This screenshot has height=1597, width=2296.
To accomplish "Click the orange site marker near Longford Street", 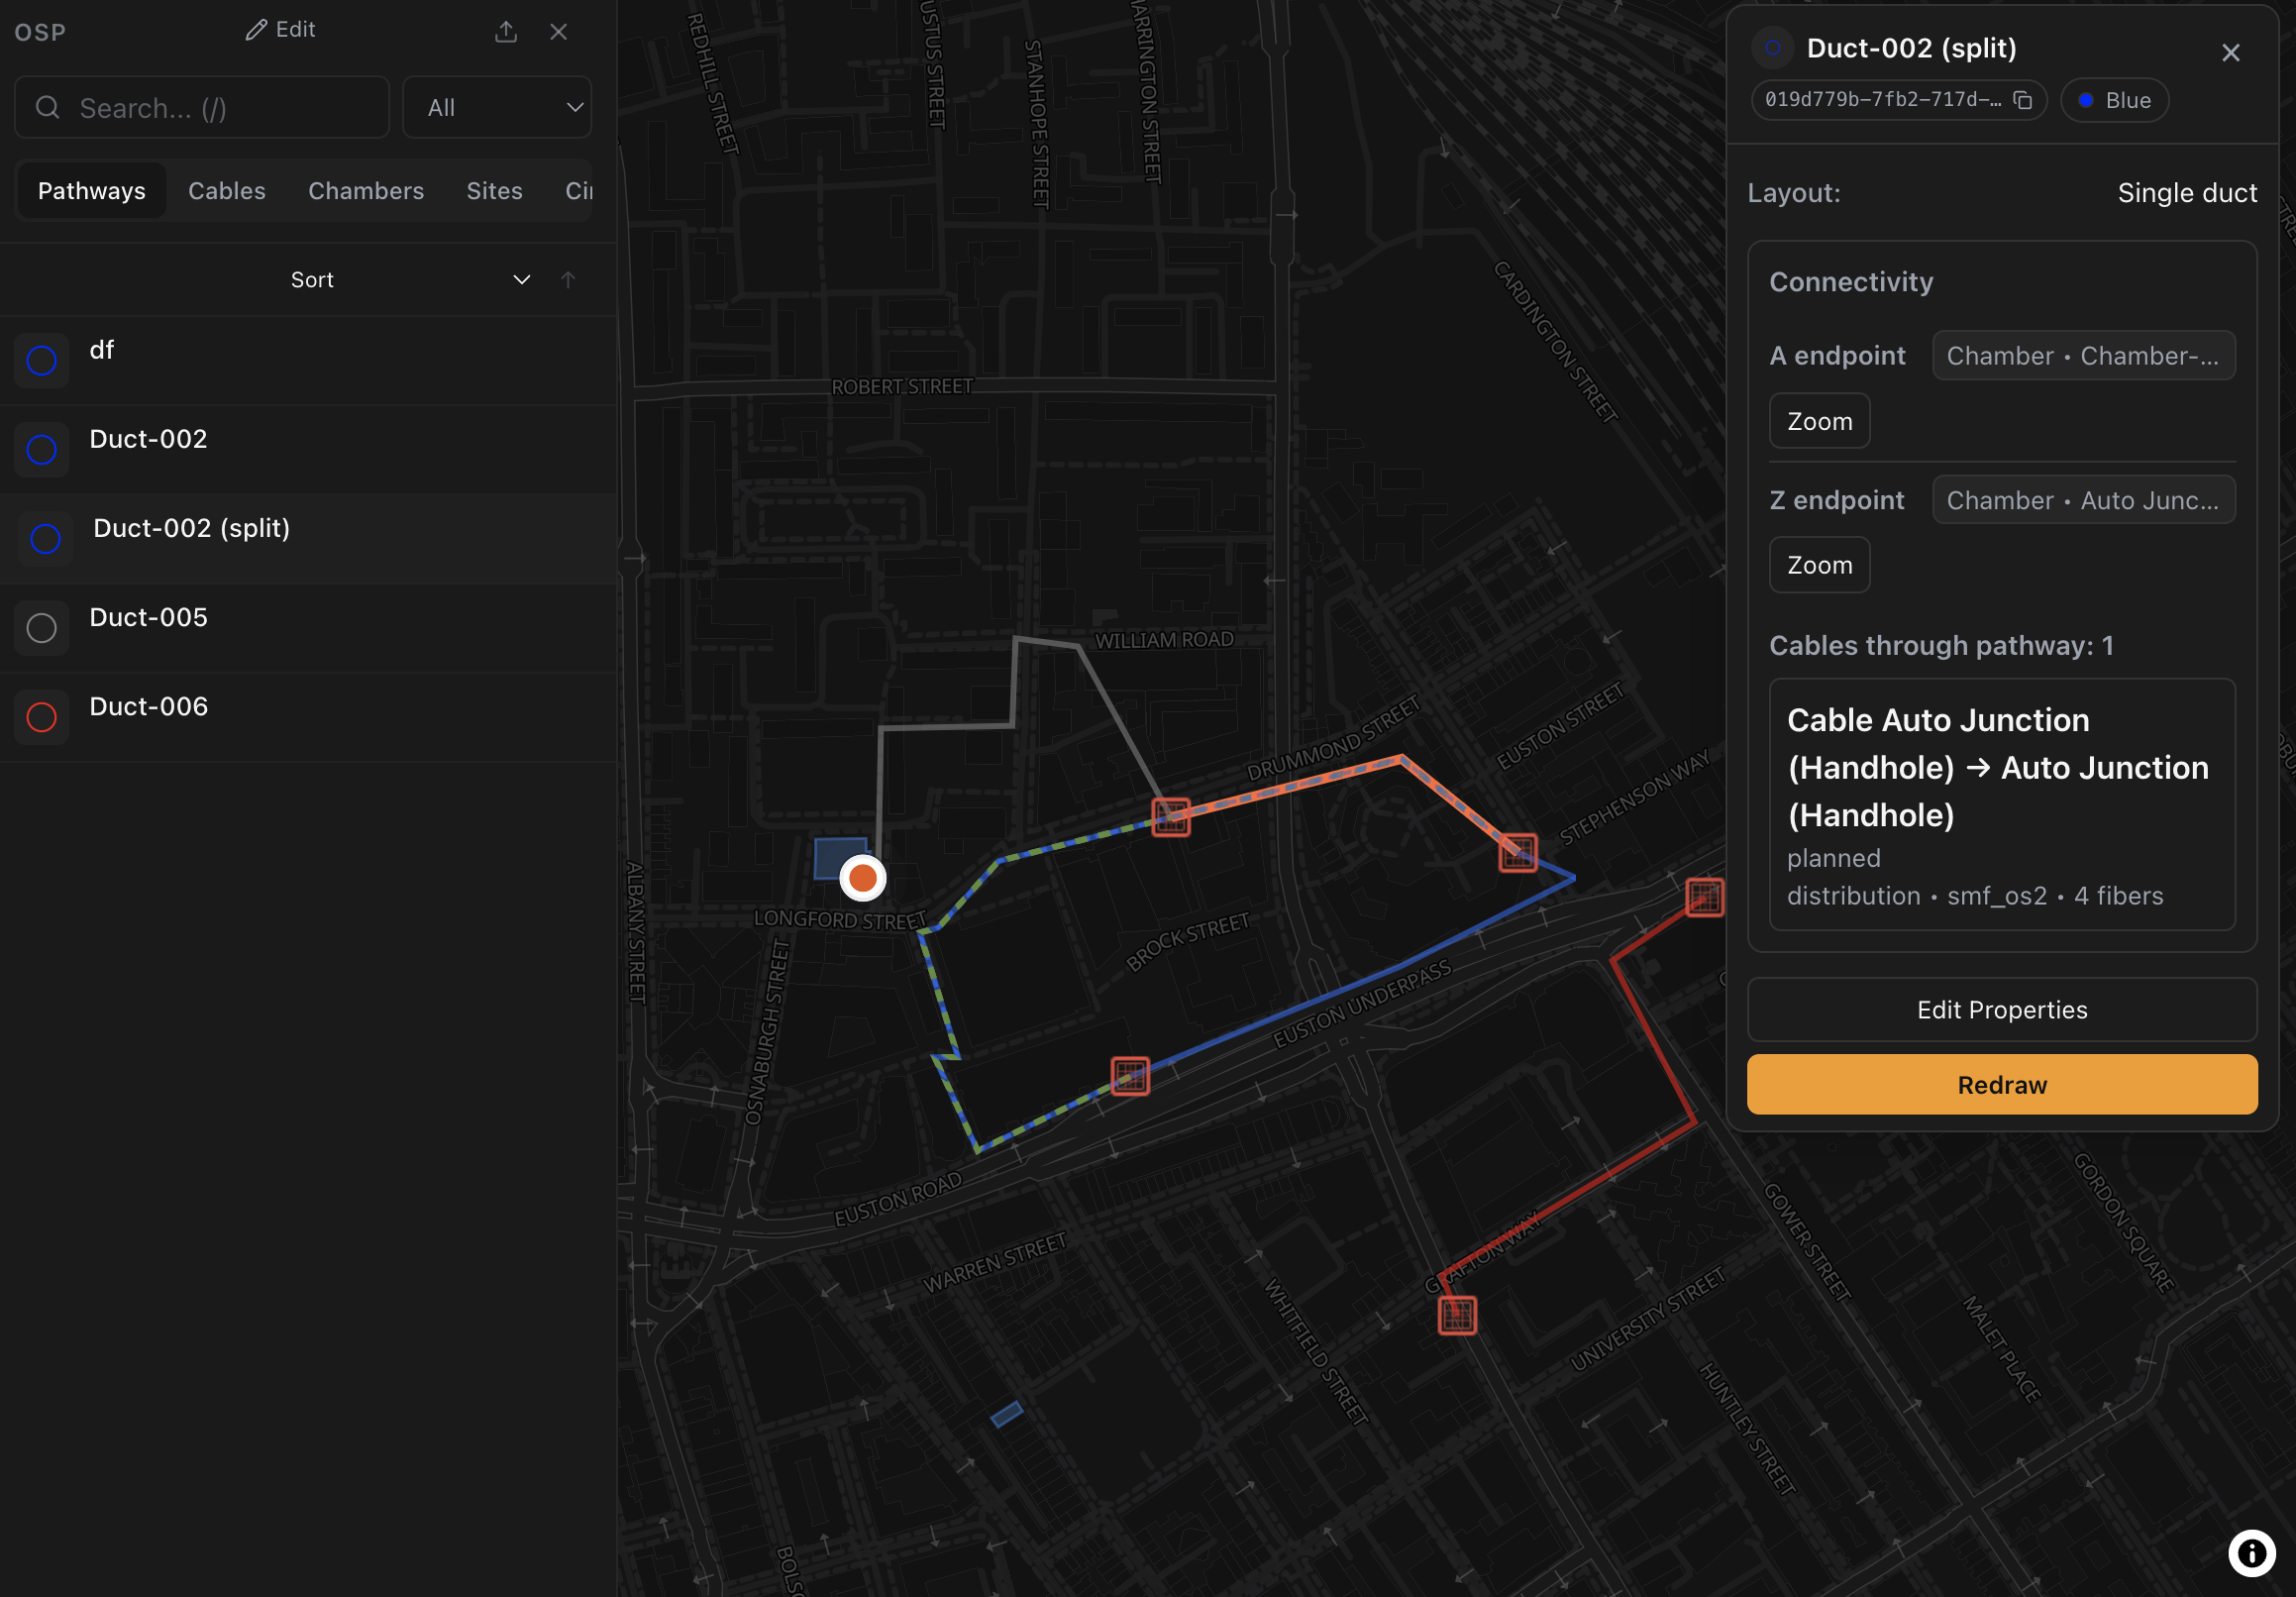I will click(x=862, y=878).
